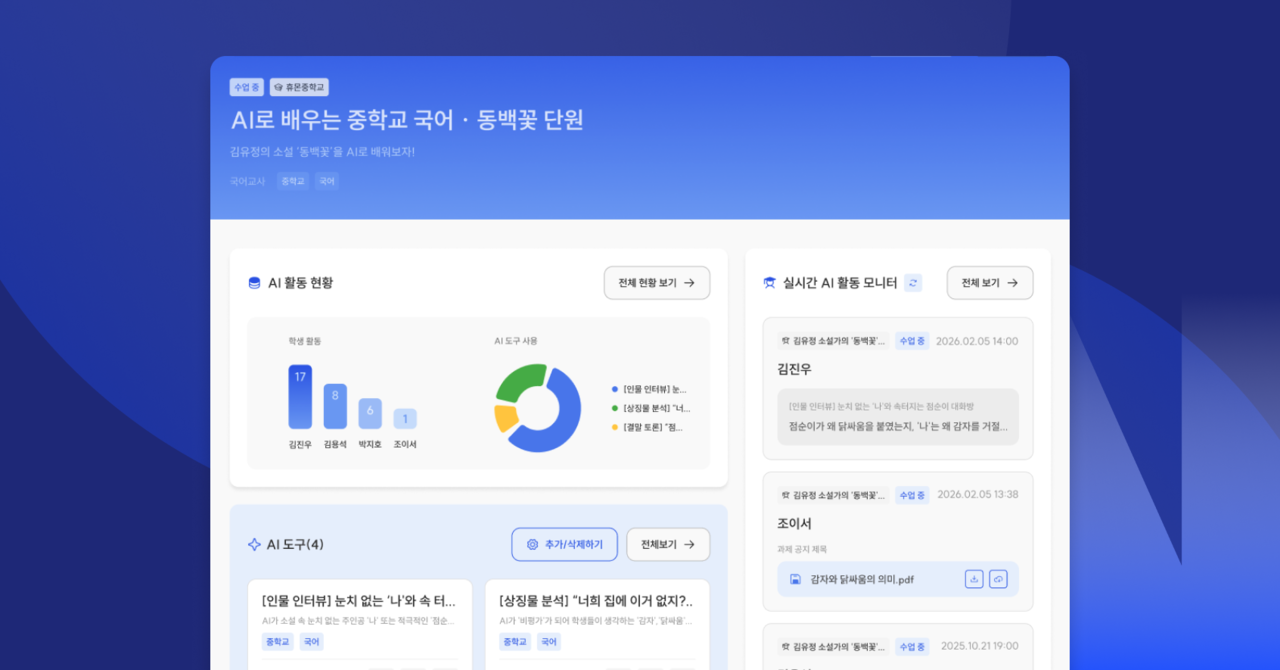Open 전체 보기 in the real-time monitor

(x=990, y=283)
